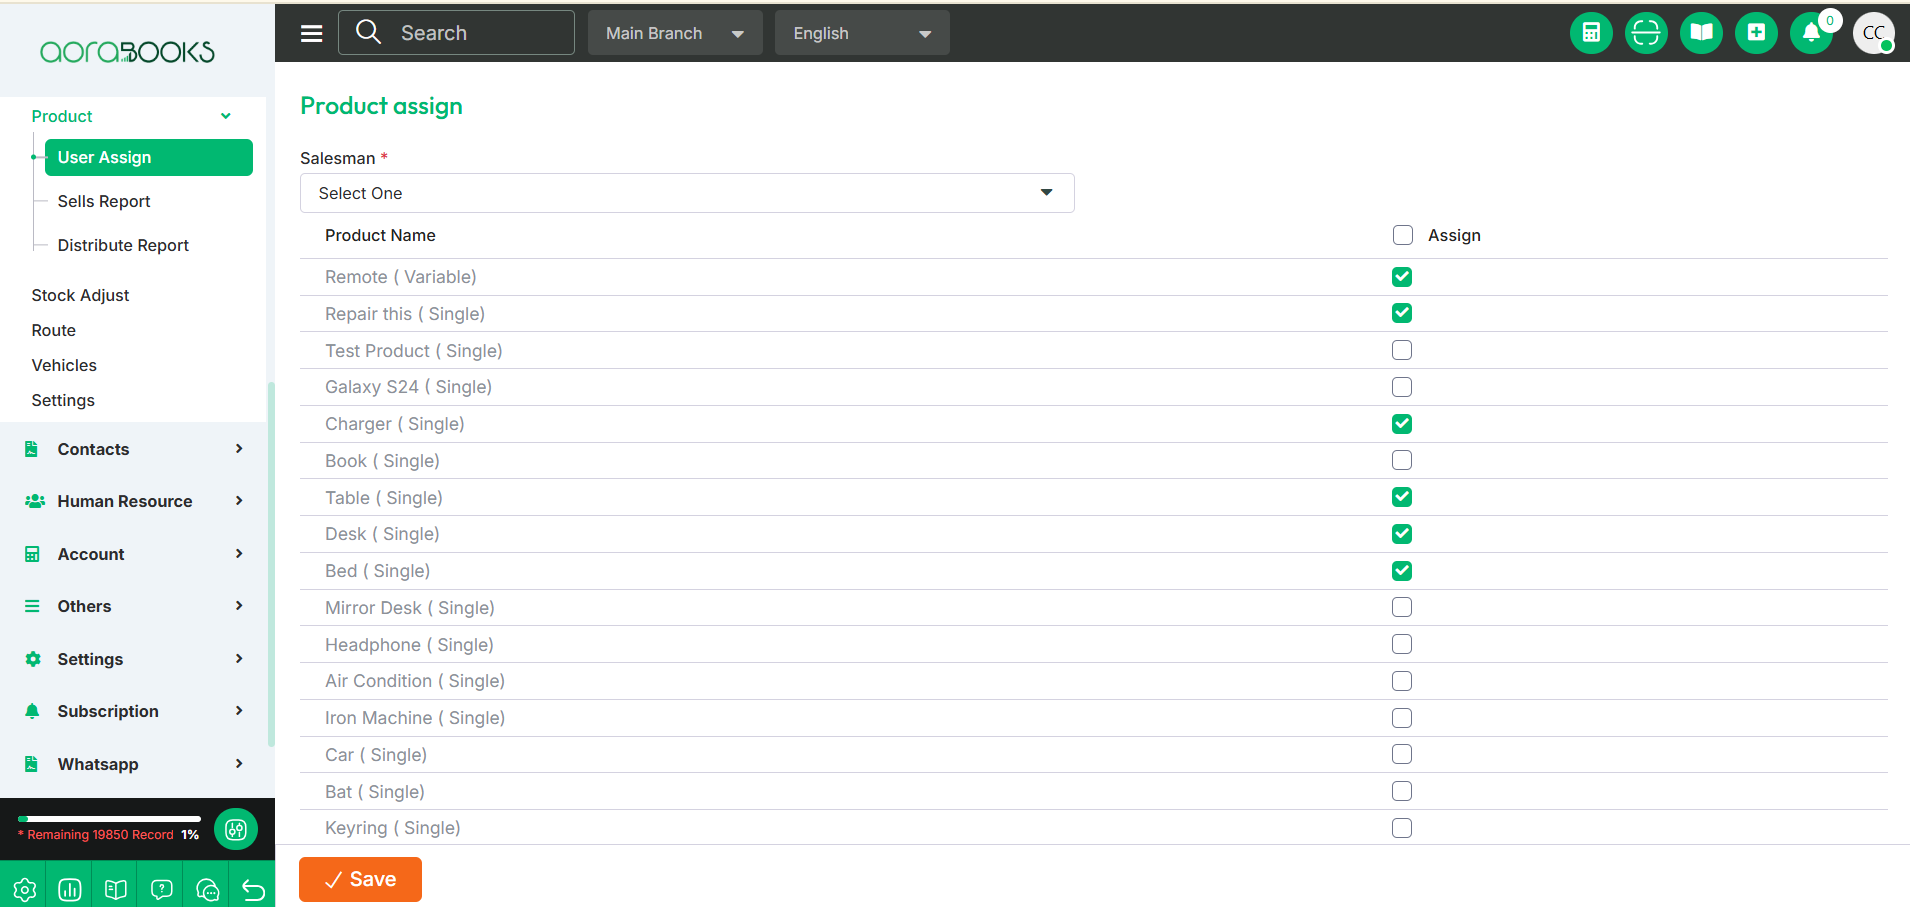The image size is (1910, 907).
Task: Check the Book ( Single) checkbox
Action: tap(1402, 460)
